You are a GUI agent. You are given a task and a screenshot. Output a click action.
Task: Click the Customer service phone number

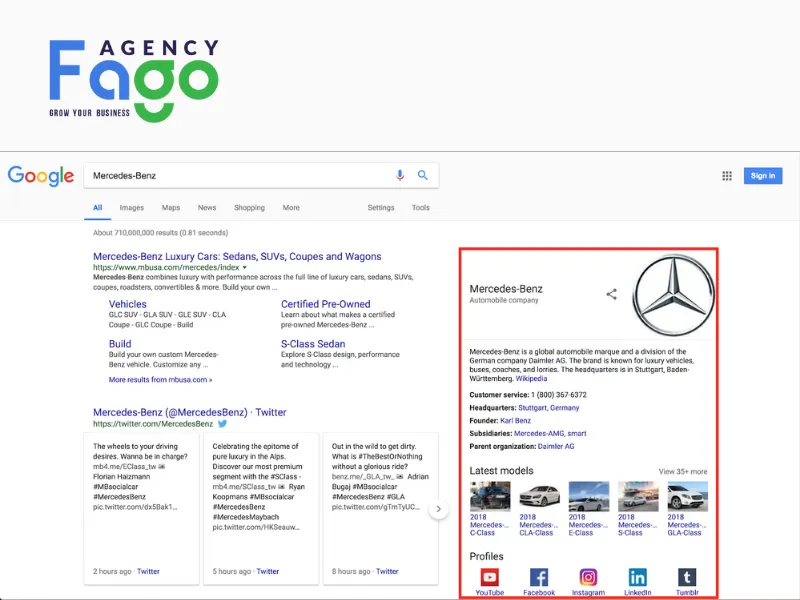click(x=559, y=395)
